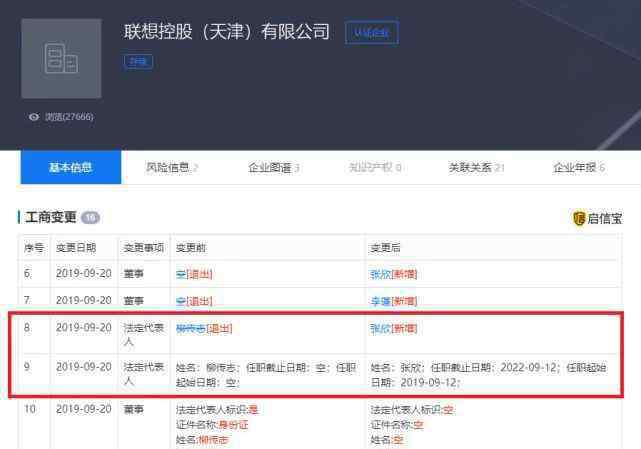Open the 张欣 link in row 8
This screenshot has width=641, height=449.
point(381,328)
